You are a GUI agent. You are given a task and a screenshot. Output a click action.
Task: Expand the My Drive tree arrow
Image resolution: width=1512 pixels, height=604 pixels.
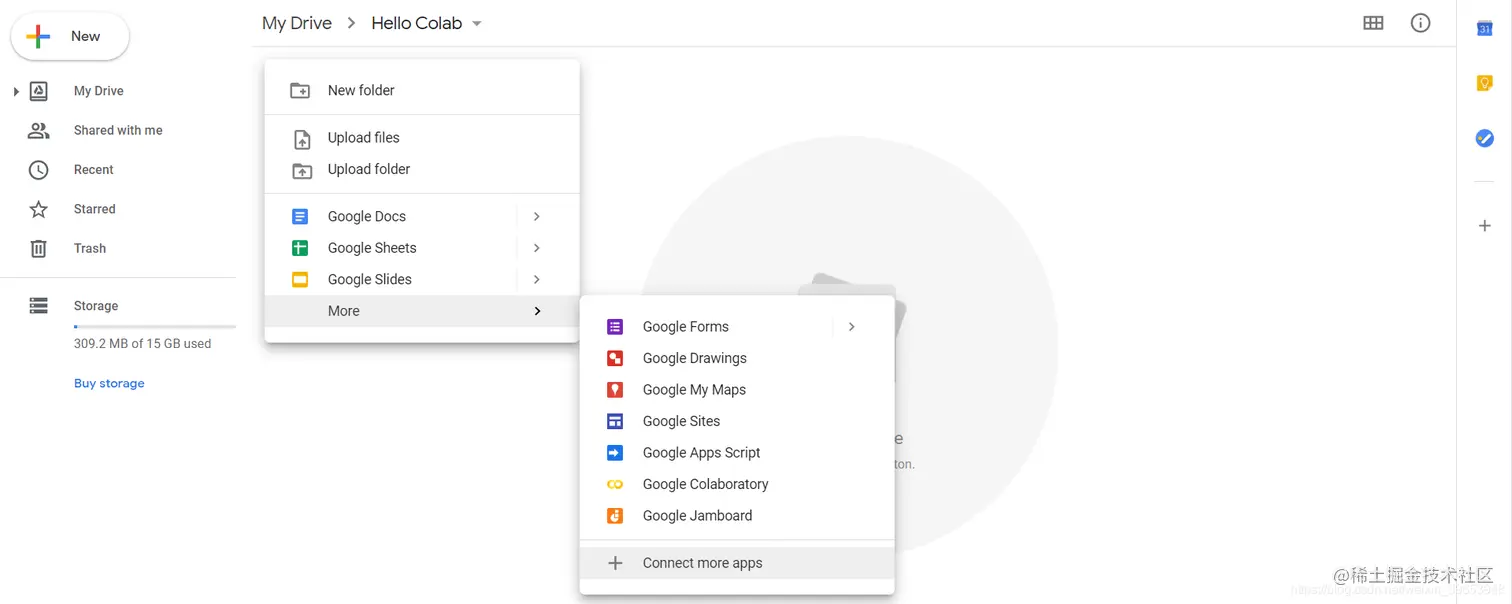pyautogui.click(x=16, y=92)
